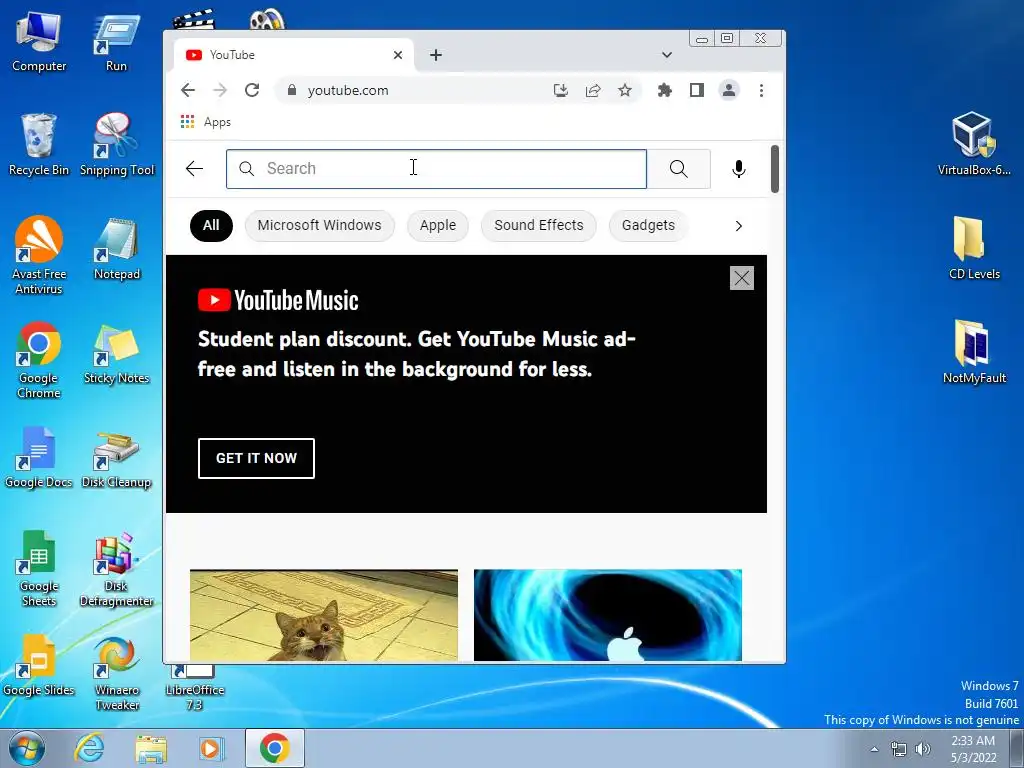Screen dimensions: 1024x768
Task: Click GET IT NOW button
Action: pyautogui.click(x=256, y=458)
